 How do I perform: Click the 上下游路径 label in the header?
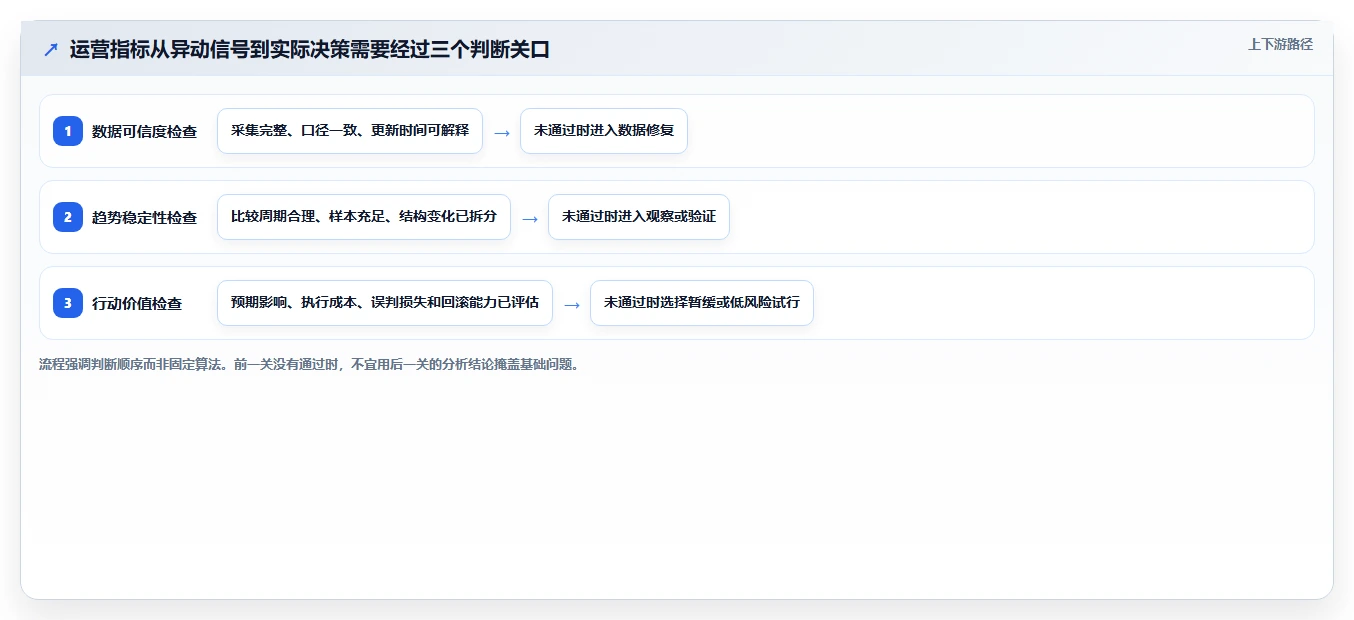[x=1280, y=44]
